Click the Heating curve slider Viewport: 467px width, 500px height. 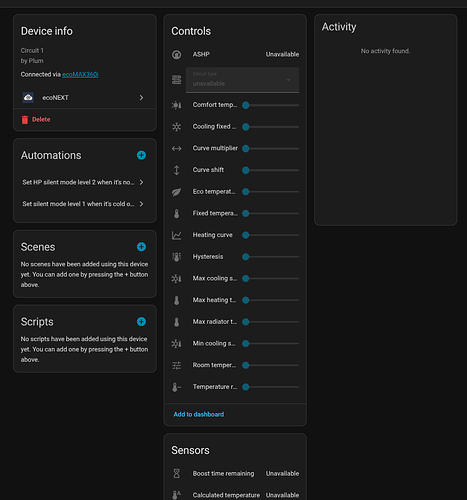(270, 235)
